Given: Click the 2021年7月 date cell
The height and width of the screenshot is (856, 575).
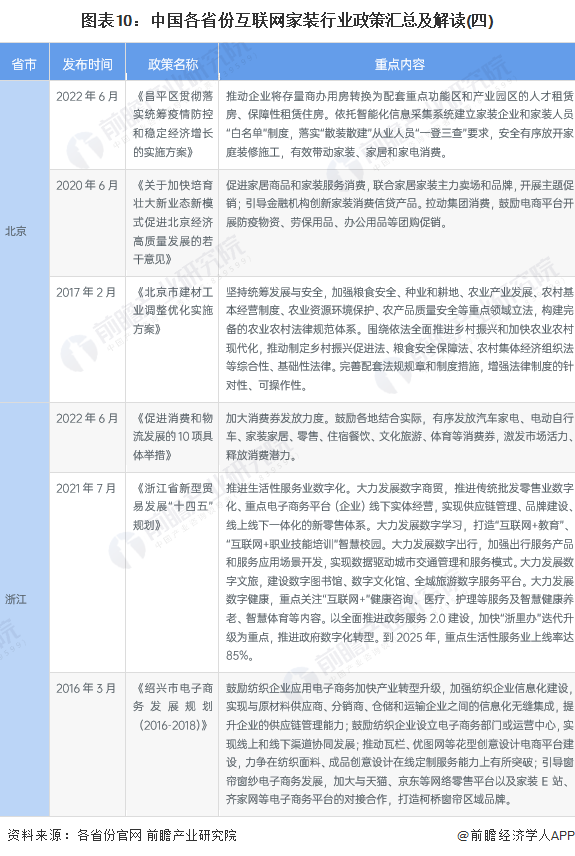Looking at the screenshot, I should (86, 488).
